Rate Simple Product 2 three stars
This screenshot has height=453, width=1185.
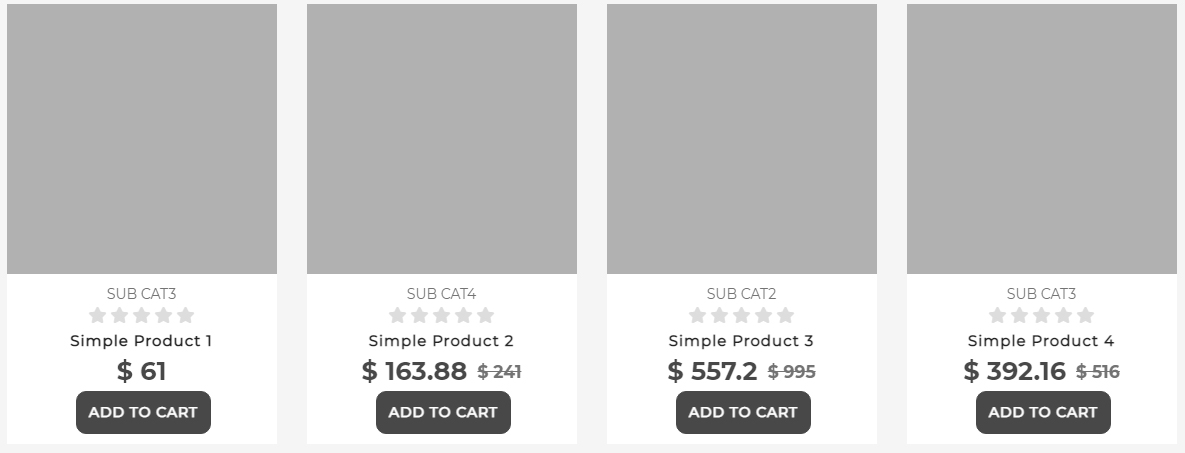pos(442,316)
